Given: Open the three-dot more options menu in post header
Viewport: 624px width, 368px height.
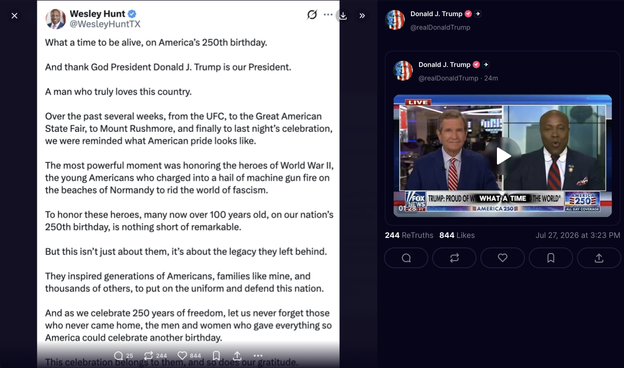Looking at the screenshot, I should click(x=328, y=15).
